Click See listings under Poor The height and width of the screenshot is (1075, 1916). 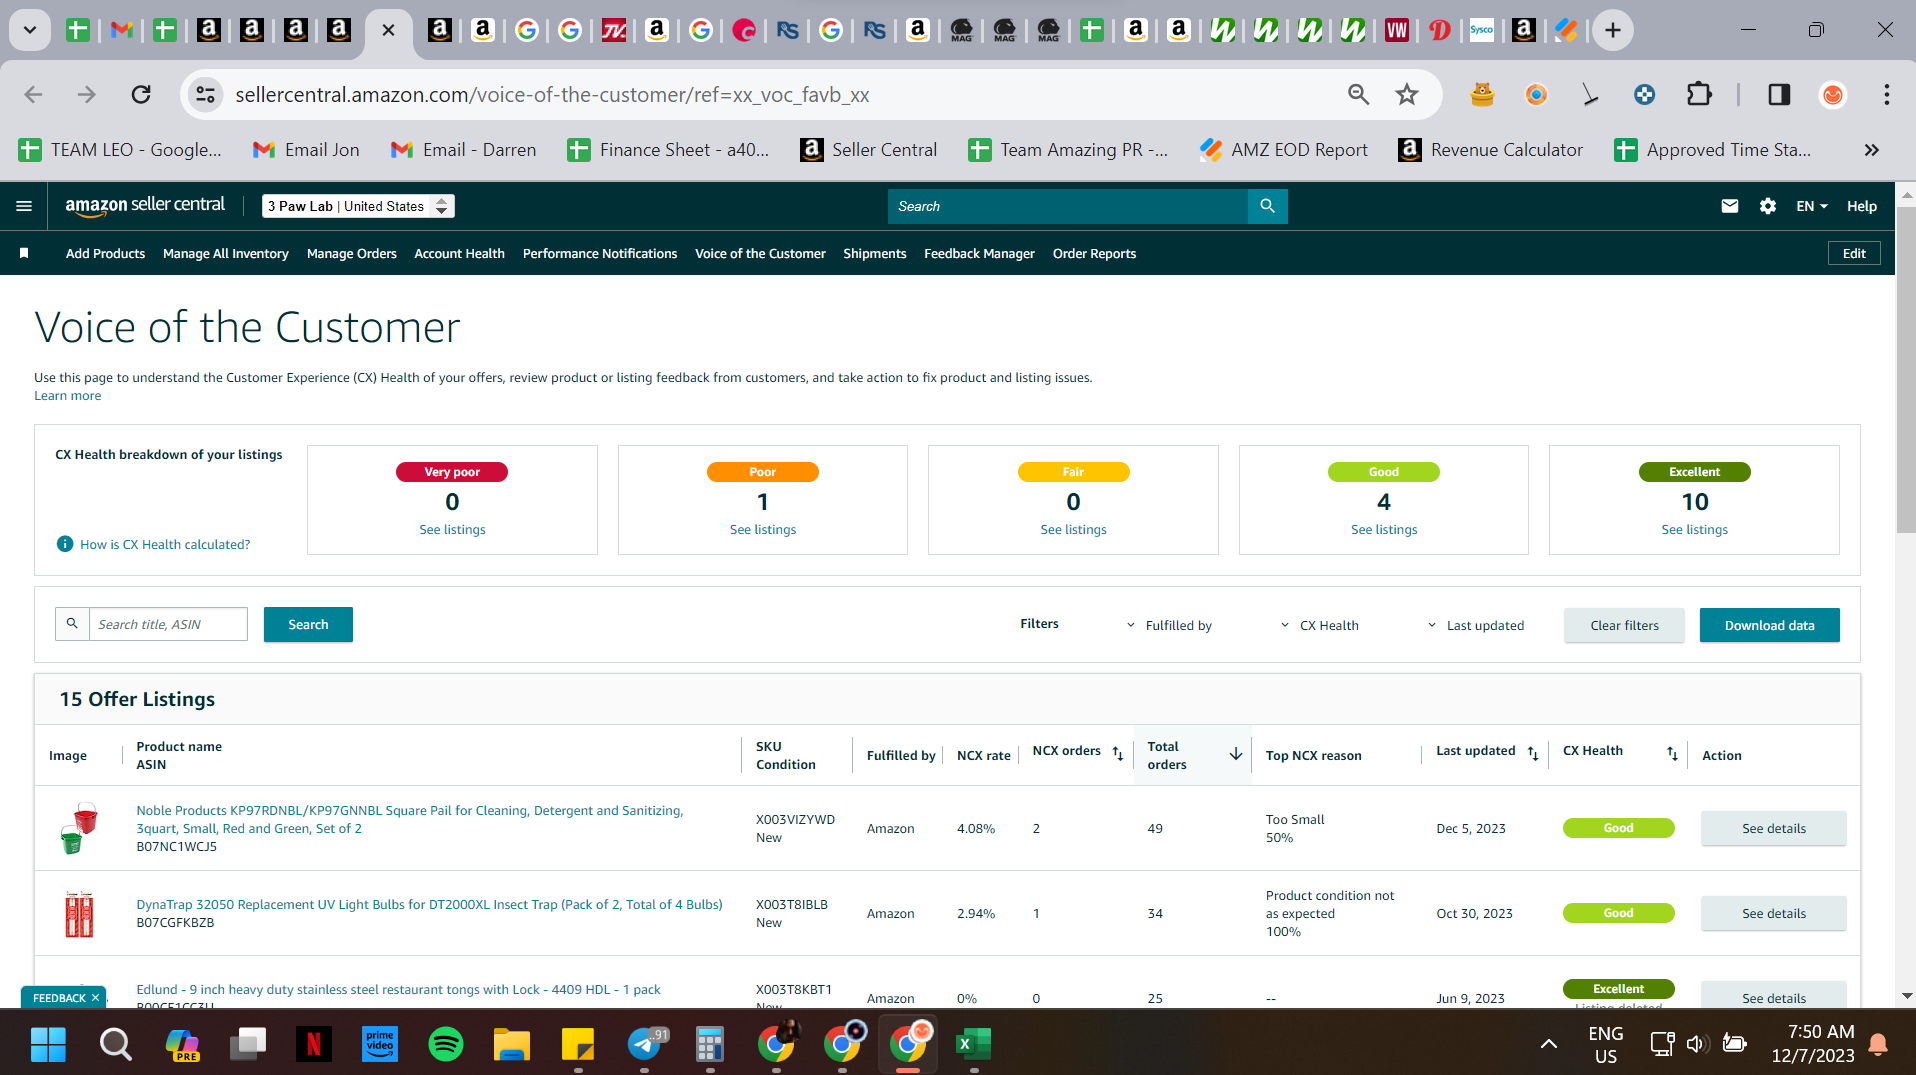763,530
